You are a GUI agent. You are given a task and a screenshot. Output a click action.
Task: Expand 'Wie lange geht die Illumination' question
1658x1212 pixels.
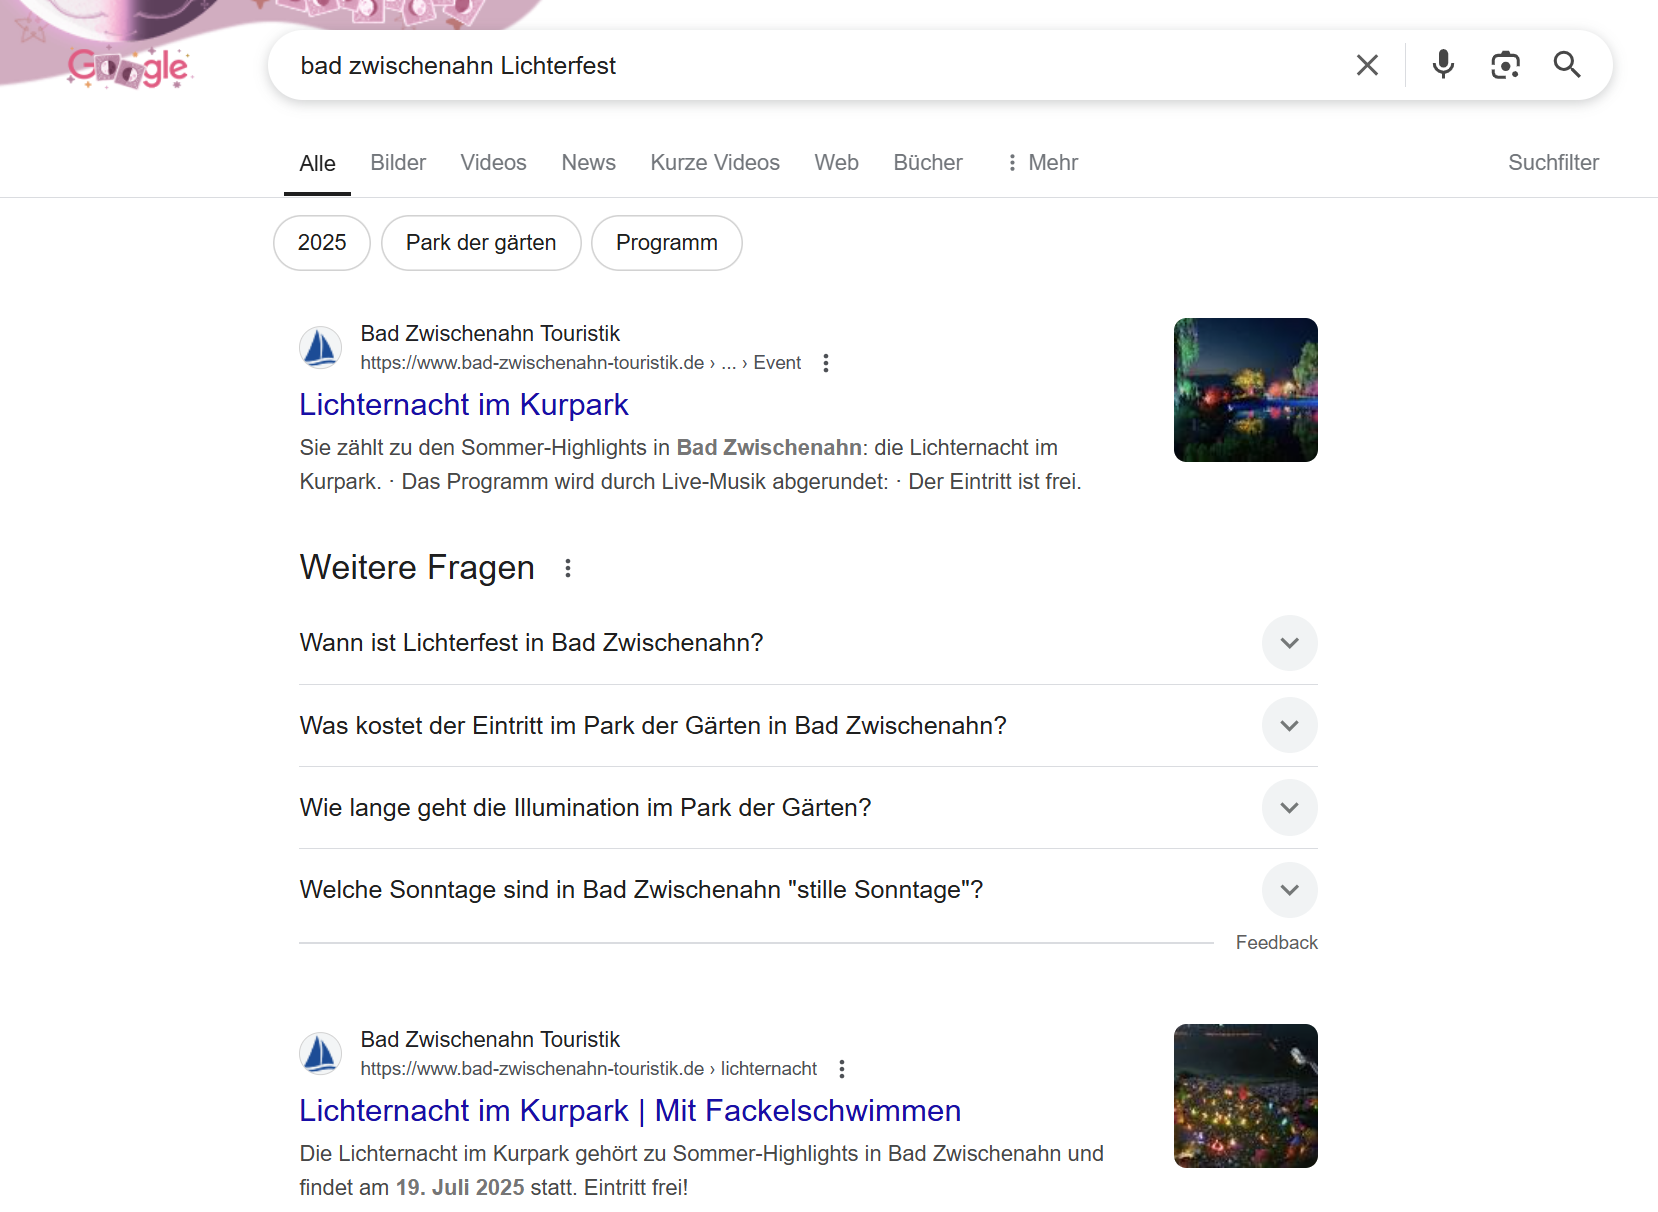pyautogui.click(x=808, y=808)
